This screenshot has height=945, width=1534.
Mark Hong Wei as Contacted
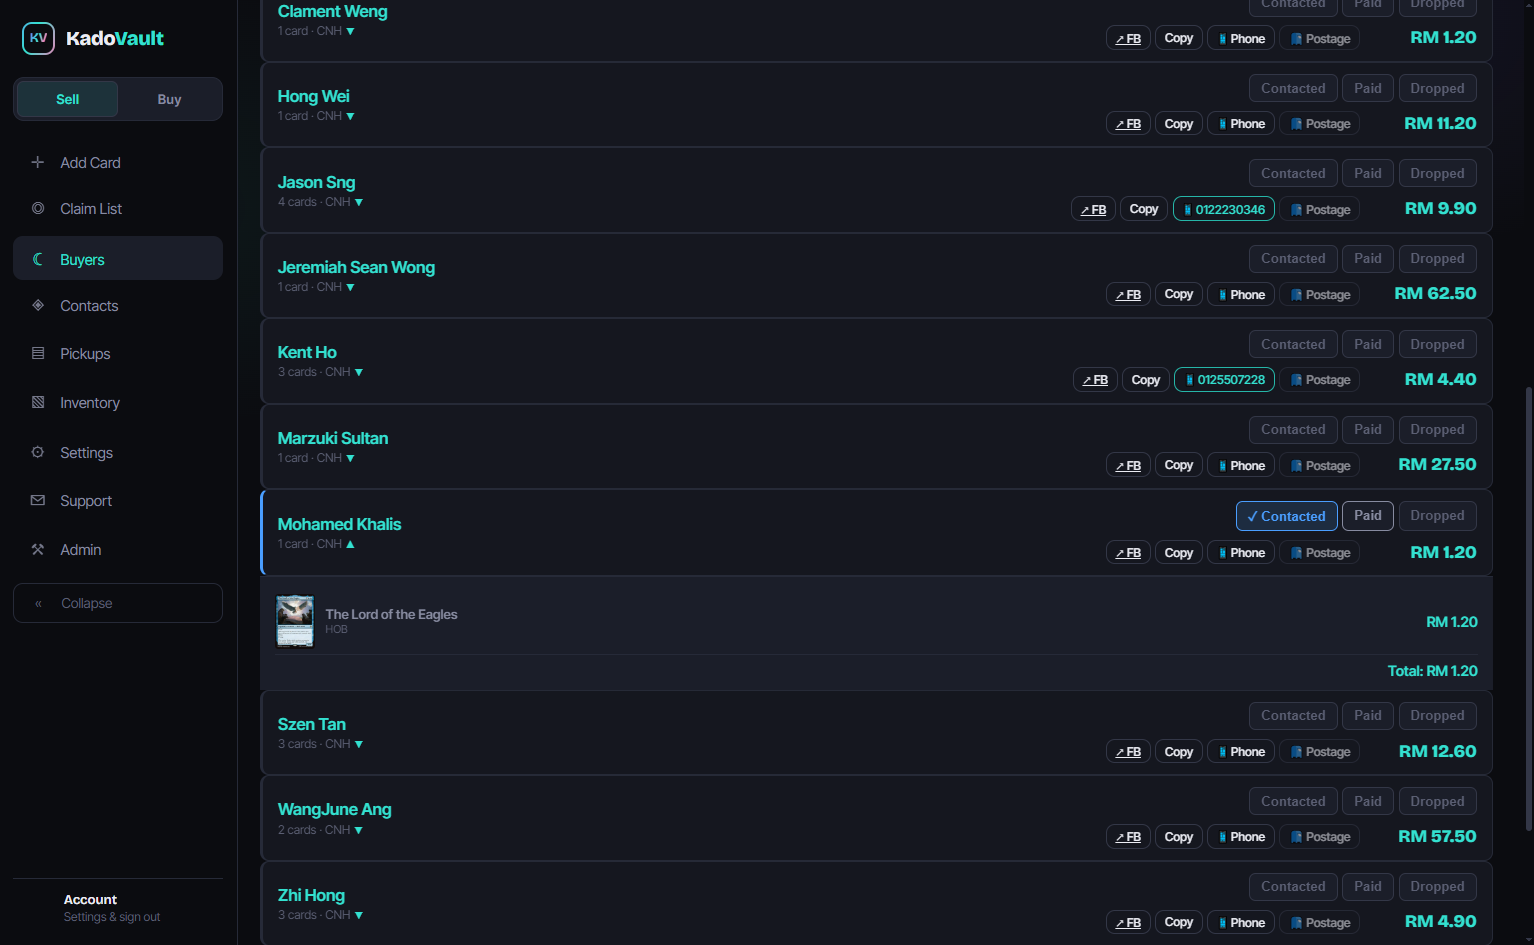(x=1293, y=88)
